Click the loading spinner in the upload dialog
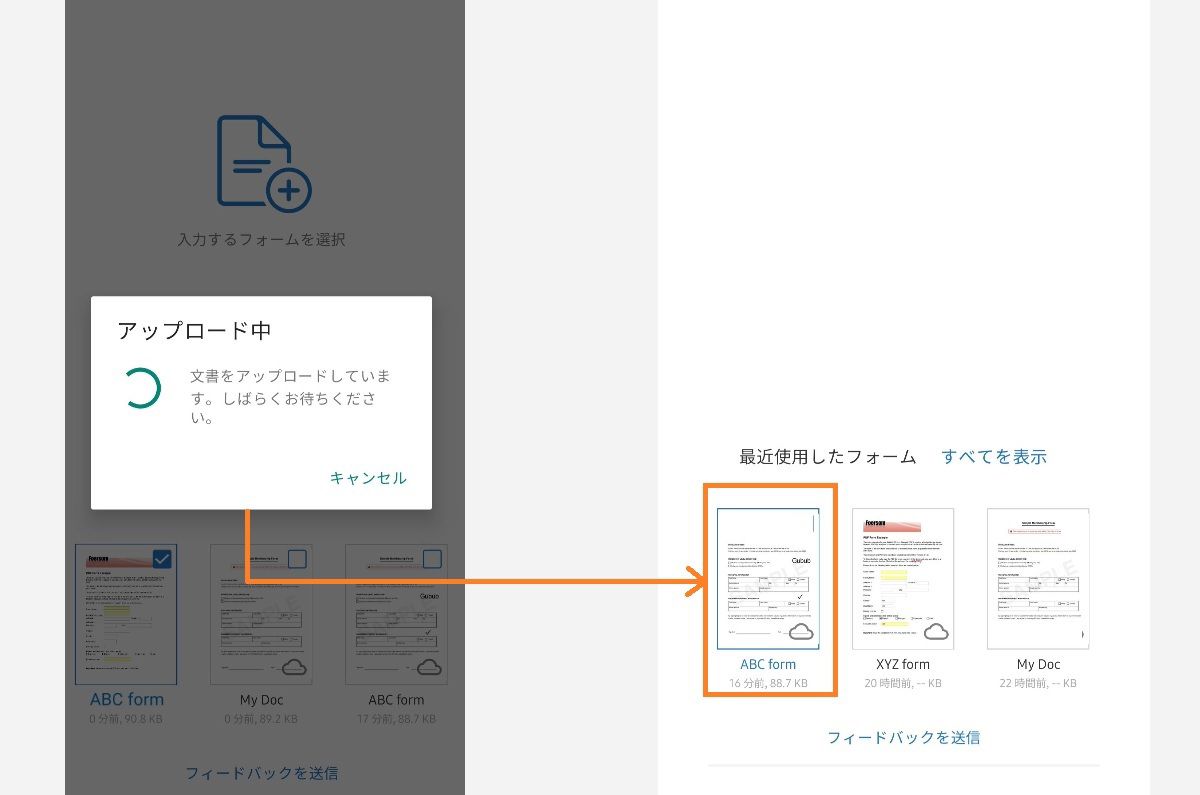 pyautogui.click(x=143, y=389)
